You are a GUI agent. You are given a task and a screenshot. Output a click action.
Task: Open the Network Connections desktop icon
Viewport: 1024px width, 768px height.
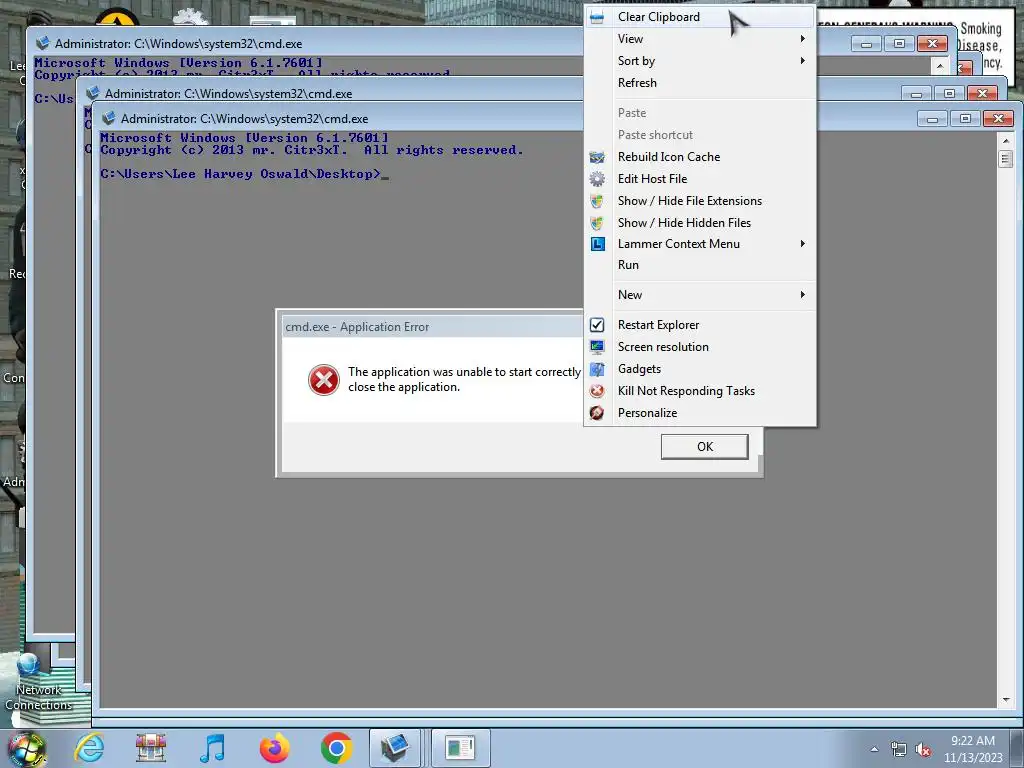point(38,682)
